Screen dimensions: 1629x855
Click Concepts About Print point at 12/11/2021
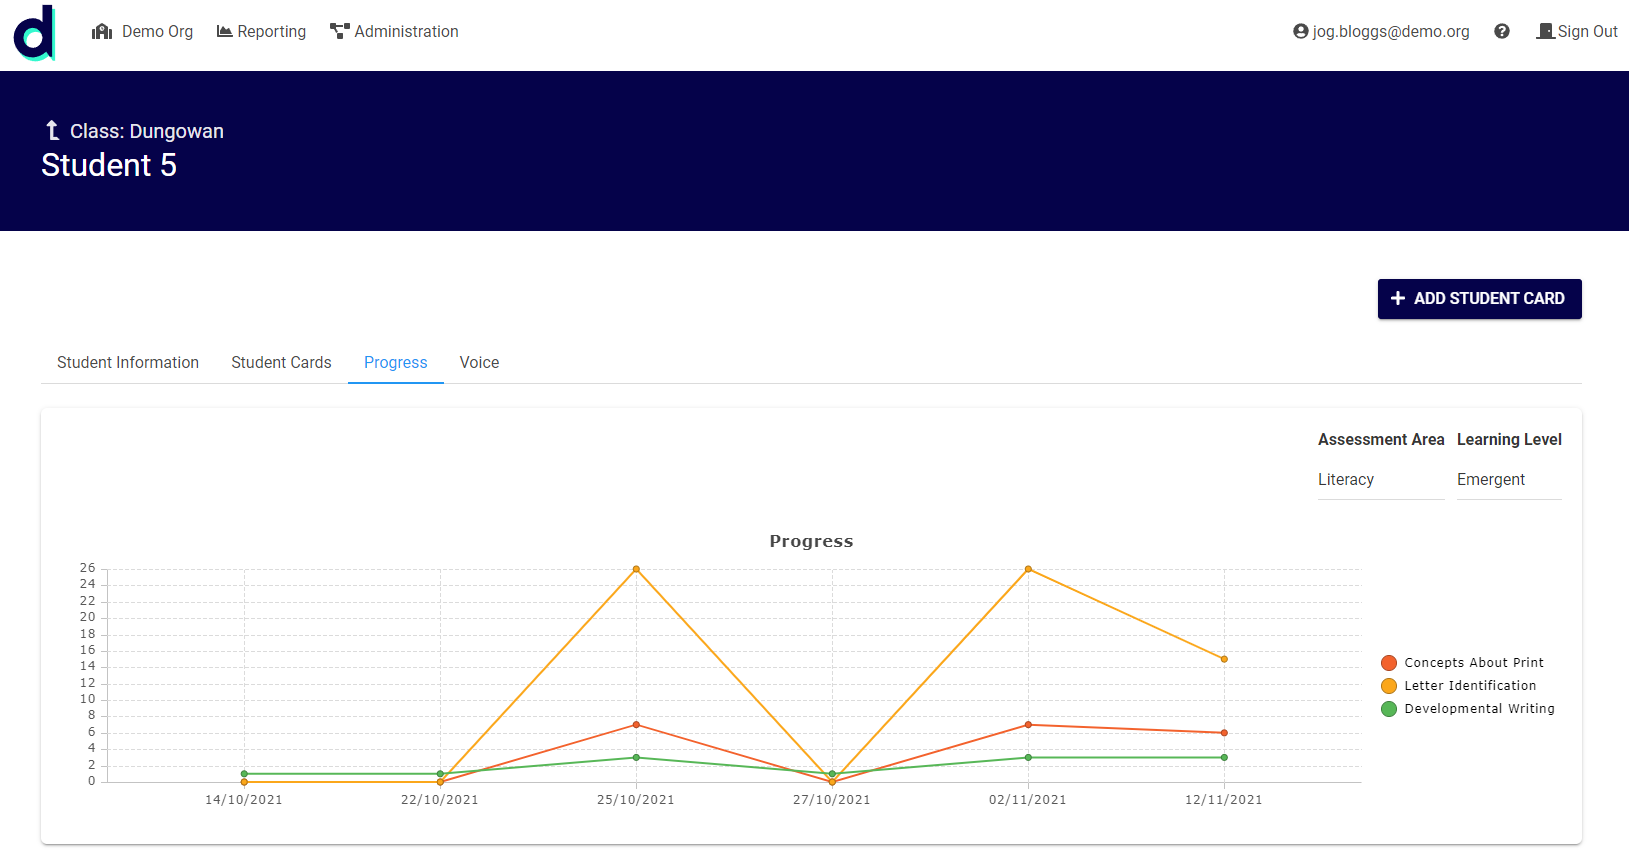point(1224,733)
